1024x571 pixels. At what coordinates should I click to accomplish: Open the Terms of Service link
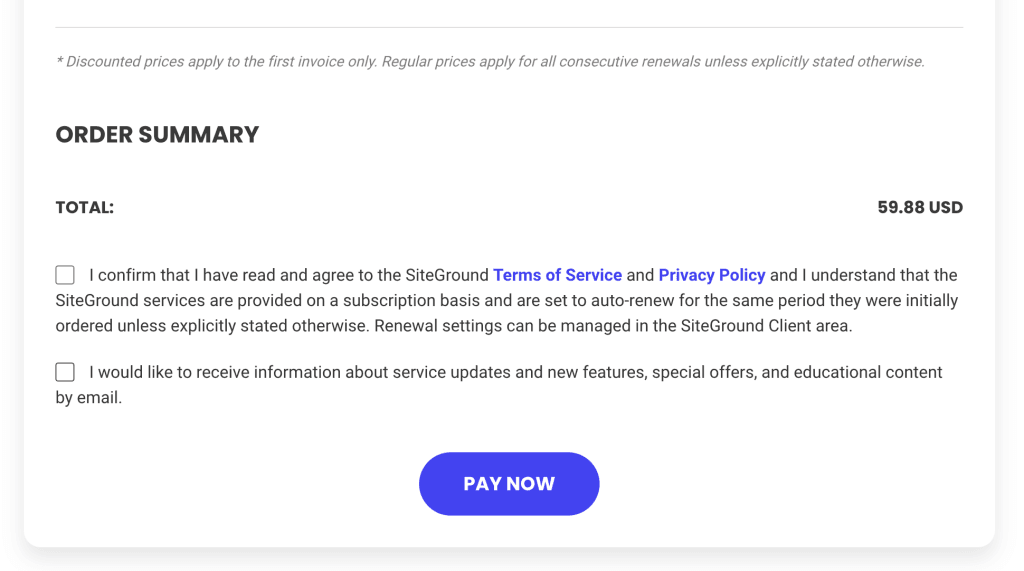(x=557, y=275)
